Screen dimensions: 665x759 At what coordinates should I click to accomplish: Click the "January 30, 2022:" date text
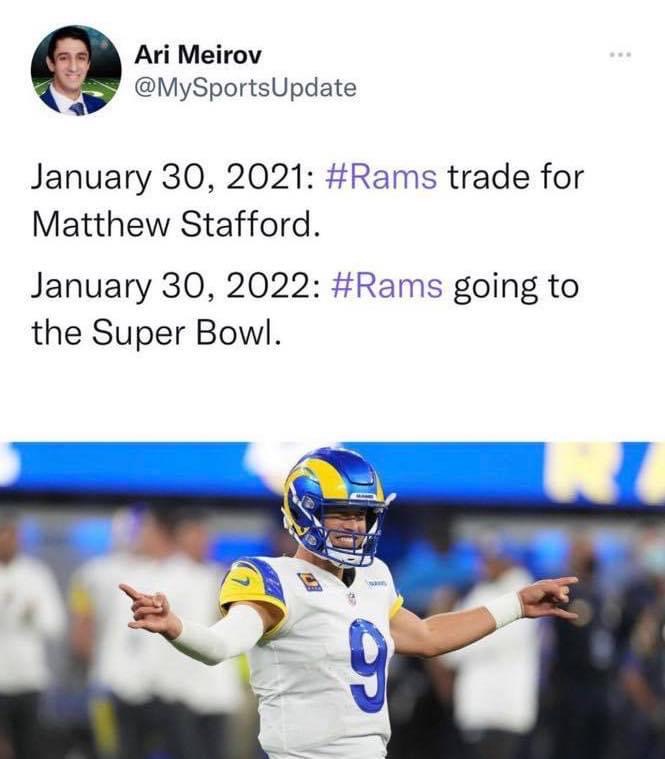tap(175, 287)
